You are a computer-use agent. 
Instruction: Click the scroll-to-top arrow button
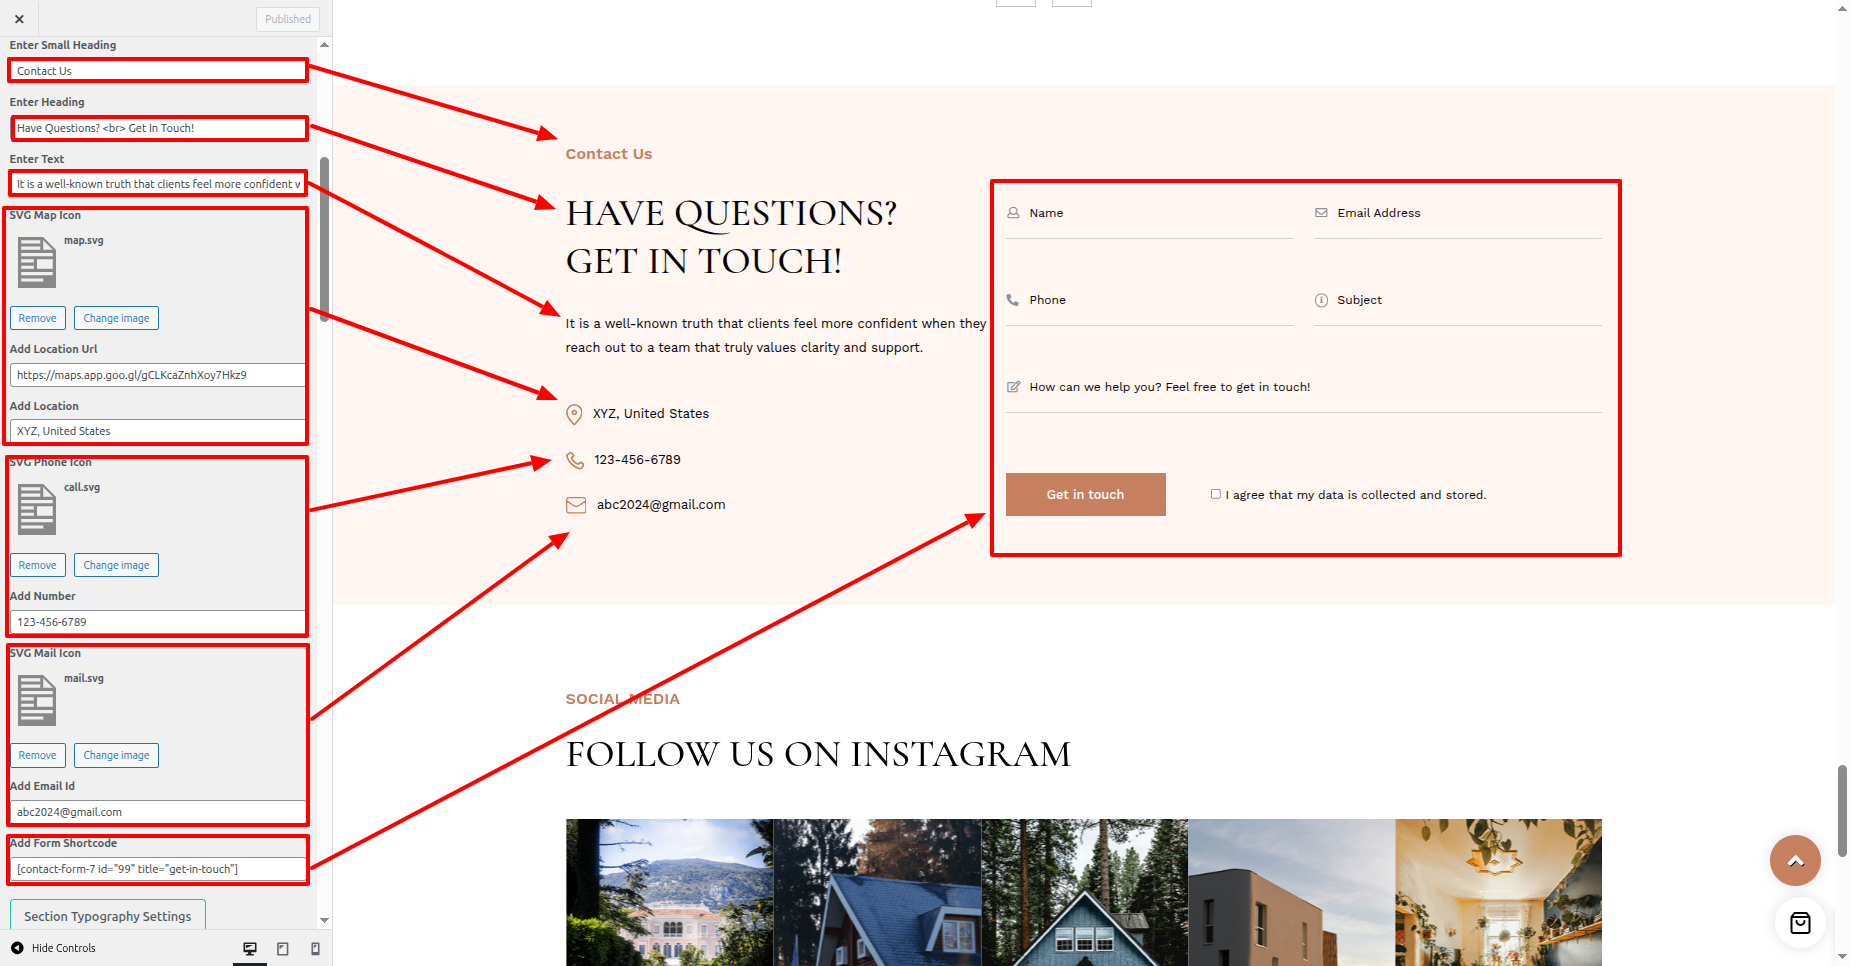tap(1795, 860)
